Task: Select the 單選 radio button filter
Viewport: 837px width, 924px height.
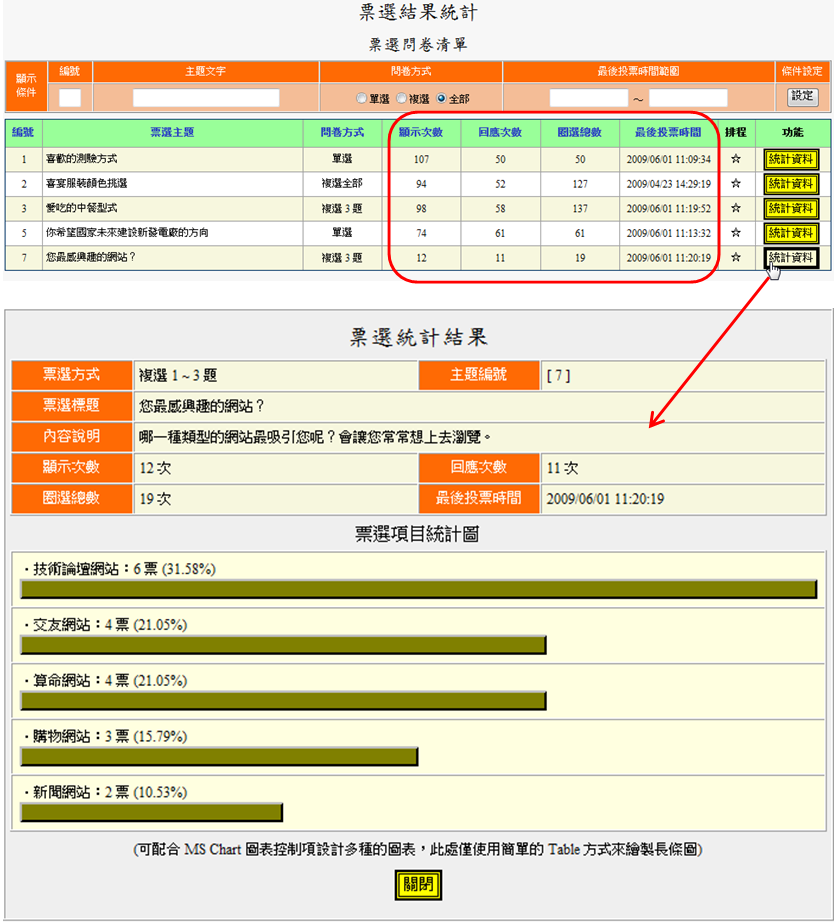Action: click(361, 98)
